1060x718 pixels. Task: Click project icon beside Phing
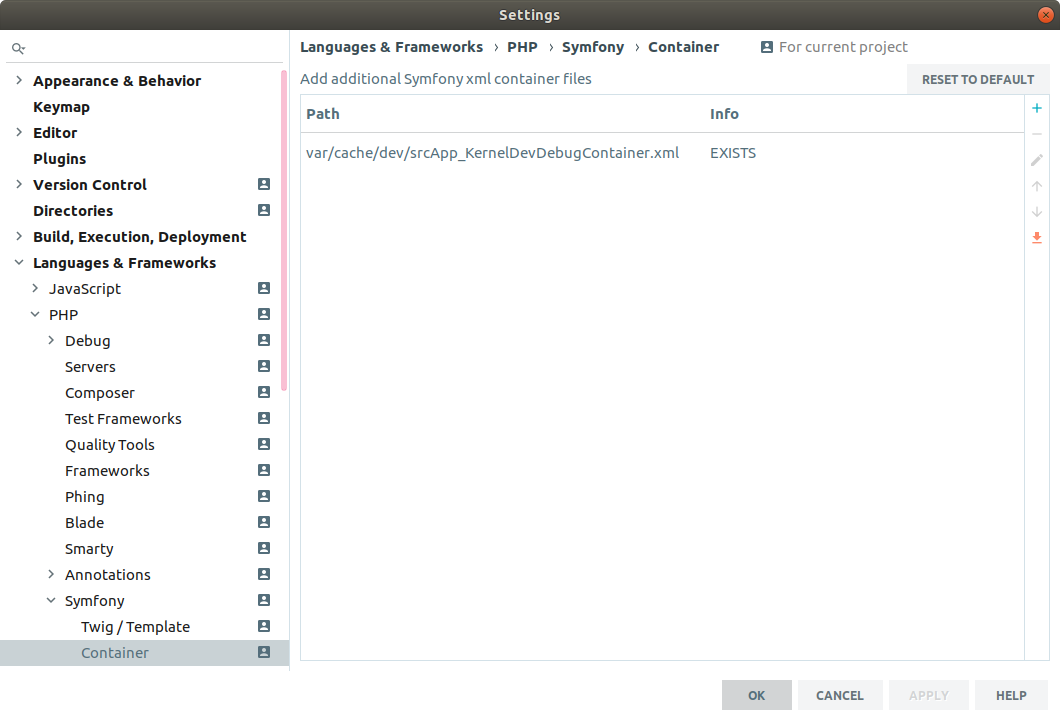coord(264,496)
